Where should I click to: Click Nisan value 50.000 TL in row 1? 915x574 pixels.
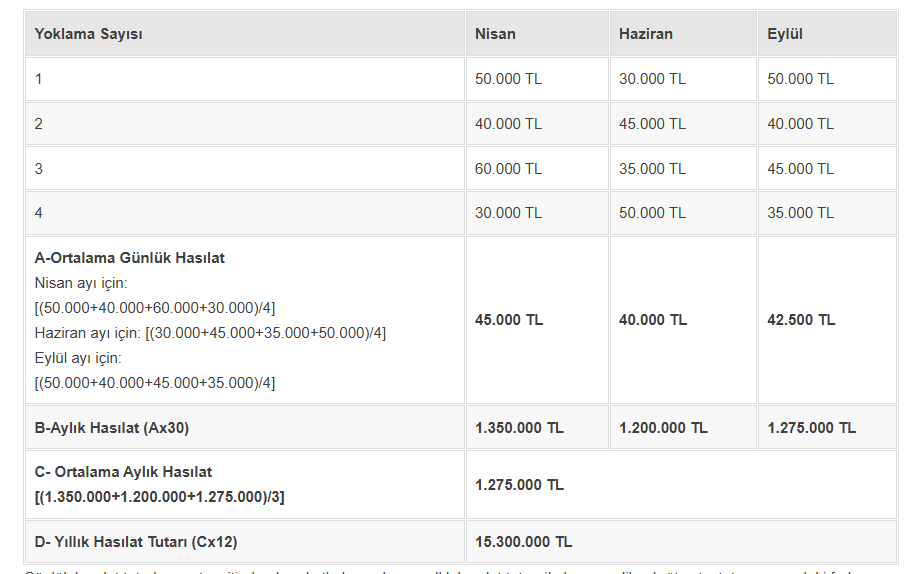[x=508, y=79]
